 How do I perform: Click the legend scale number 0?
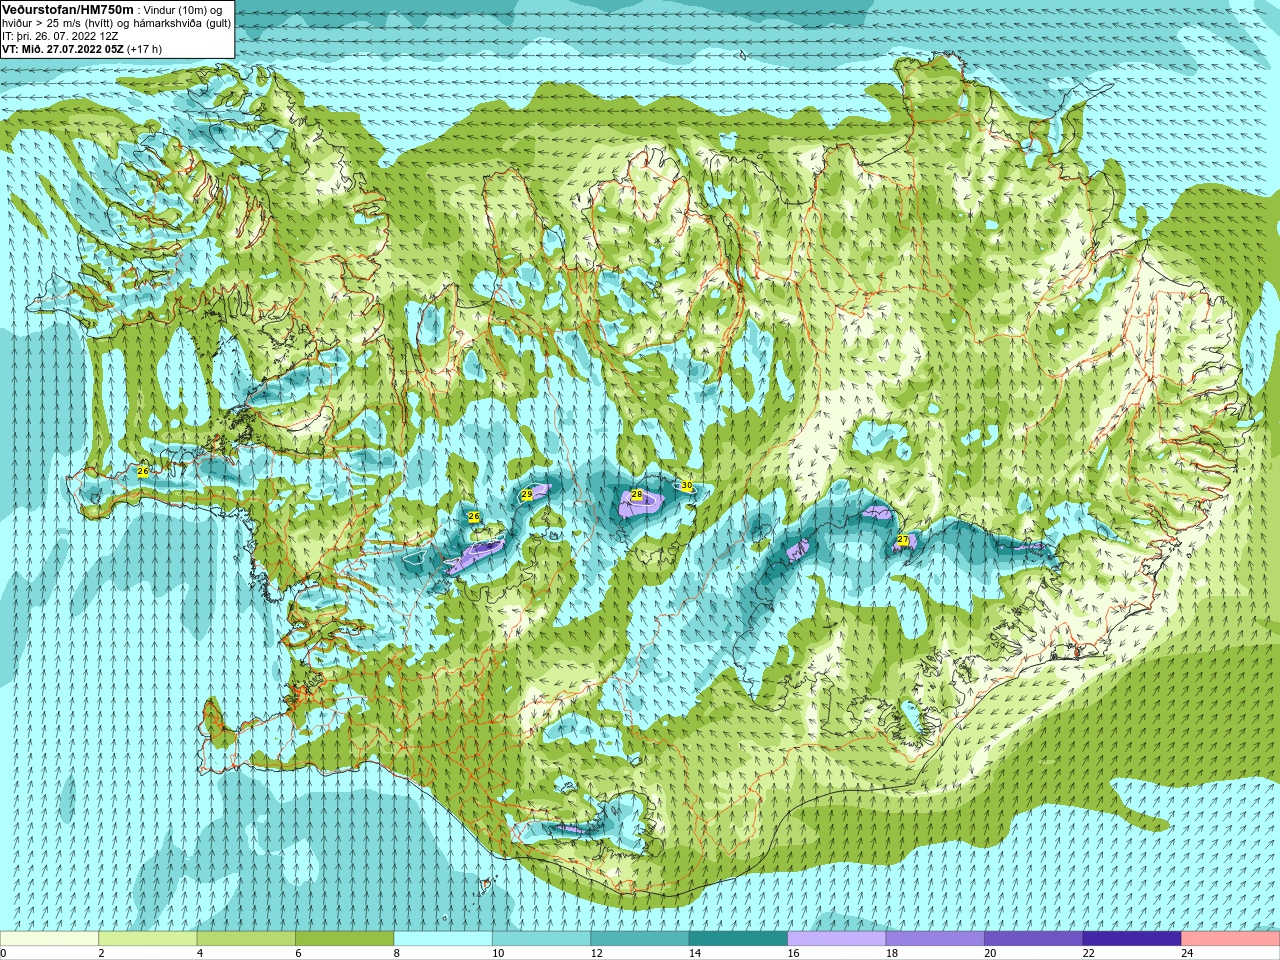(3, 953)
